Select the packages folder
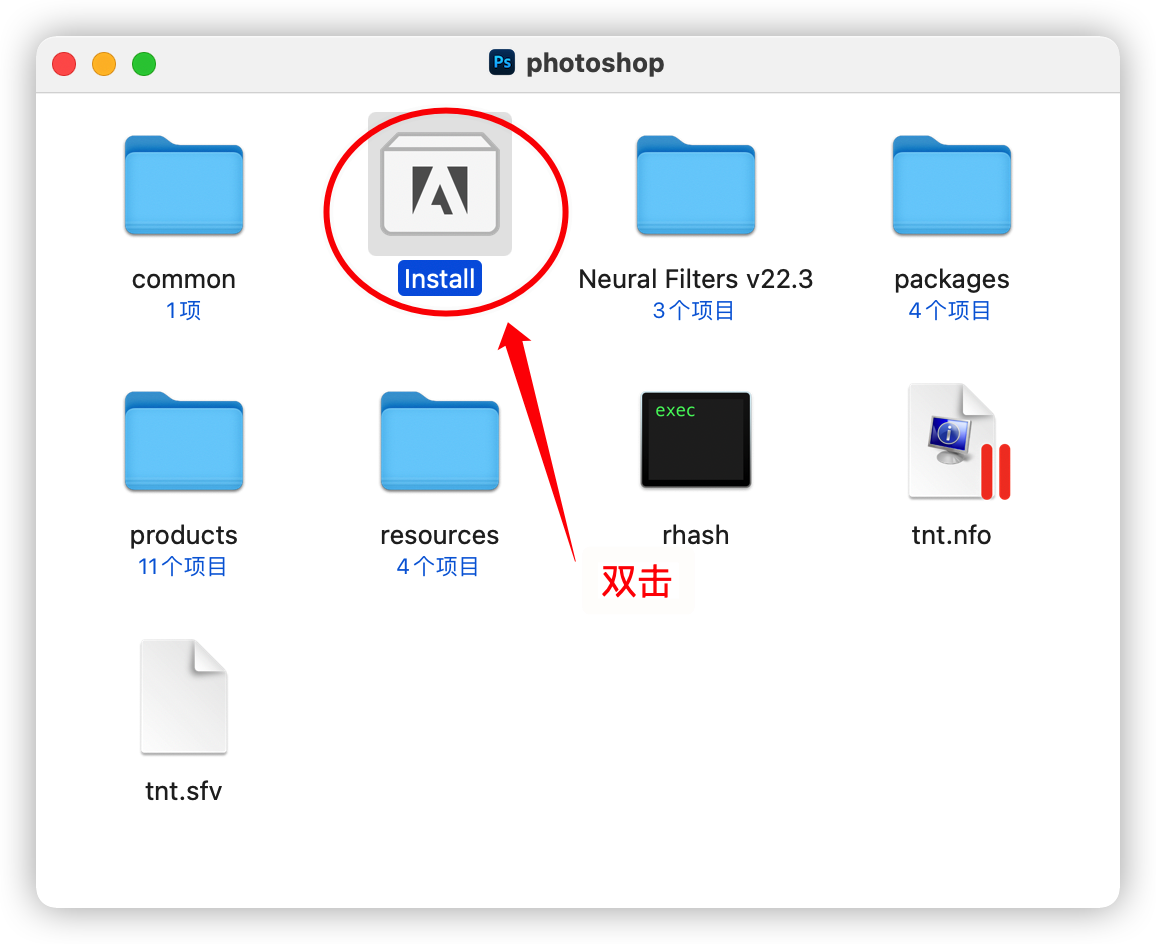The image size is (1156, 944). click(x=951, y=187)
